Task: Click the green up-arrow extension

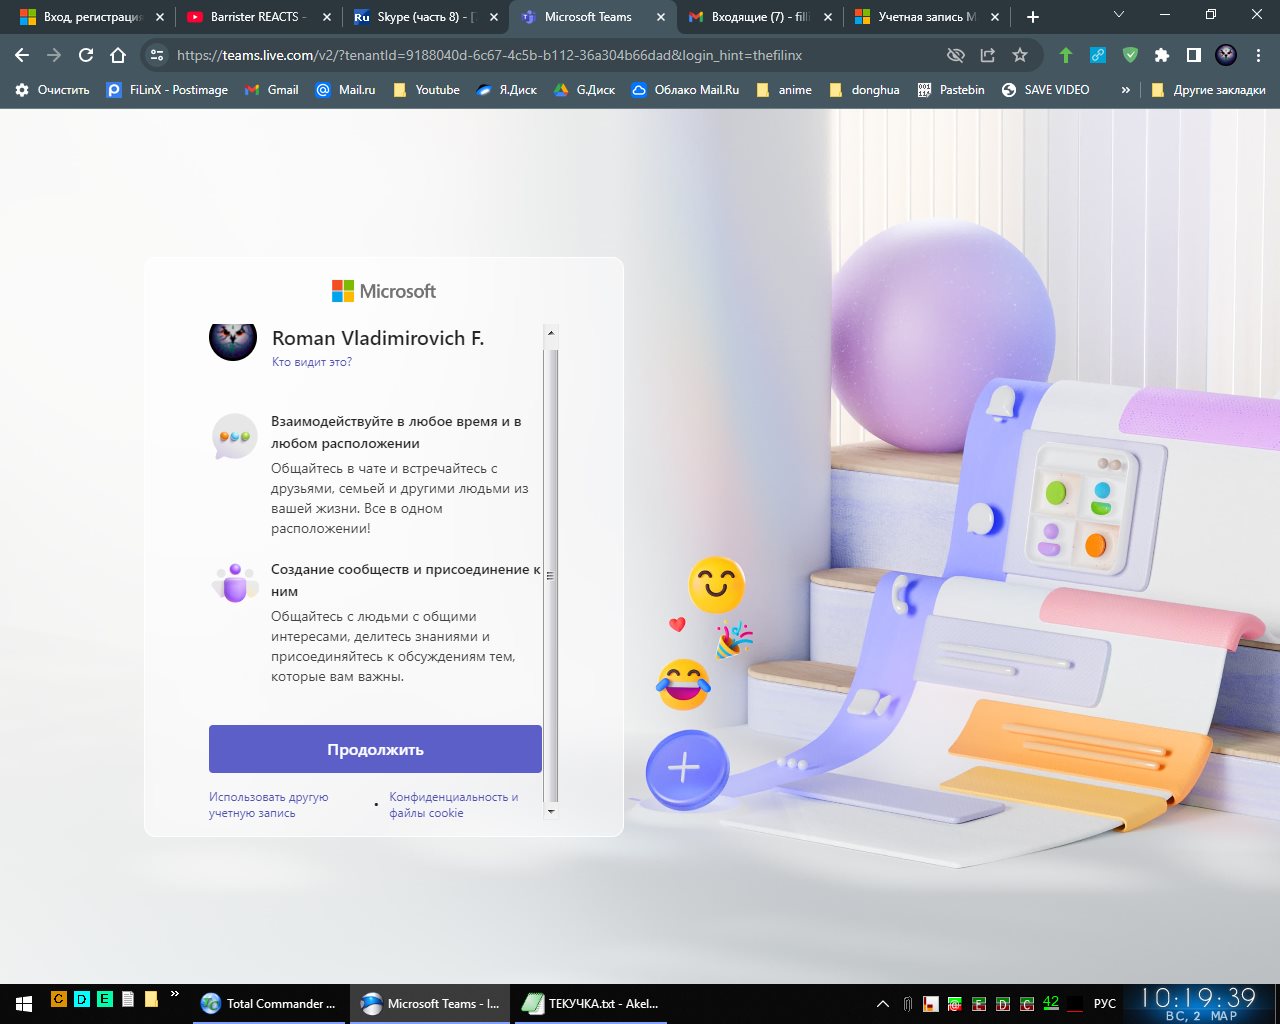Action: [1066, 55]
